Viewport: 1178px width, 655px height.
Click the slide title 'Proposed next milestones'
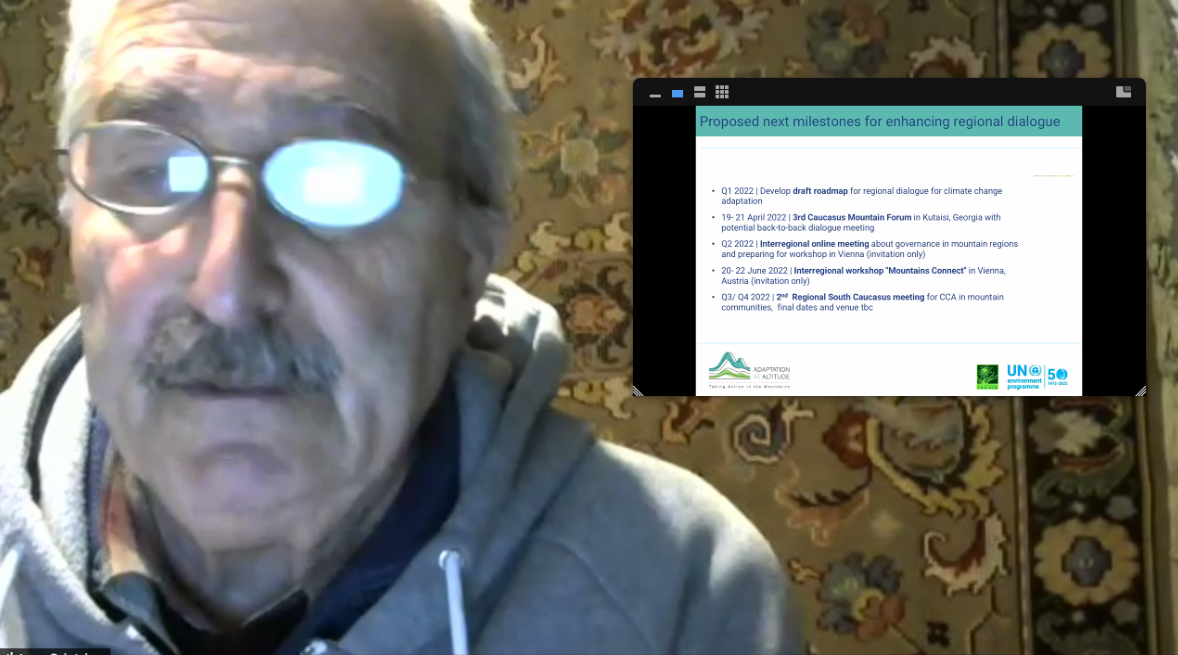(x=879, y=122)
